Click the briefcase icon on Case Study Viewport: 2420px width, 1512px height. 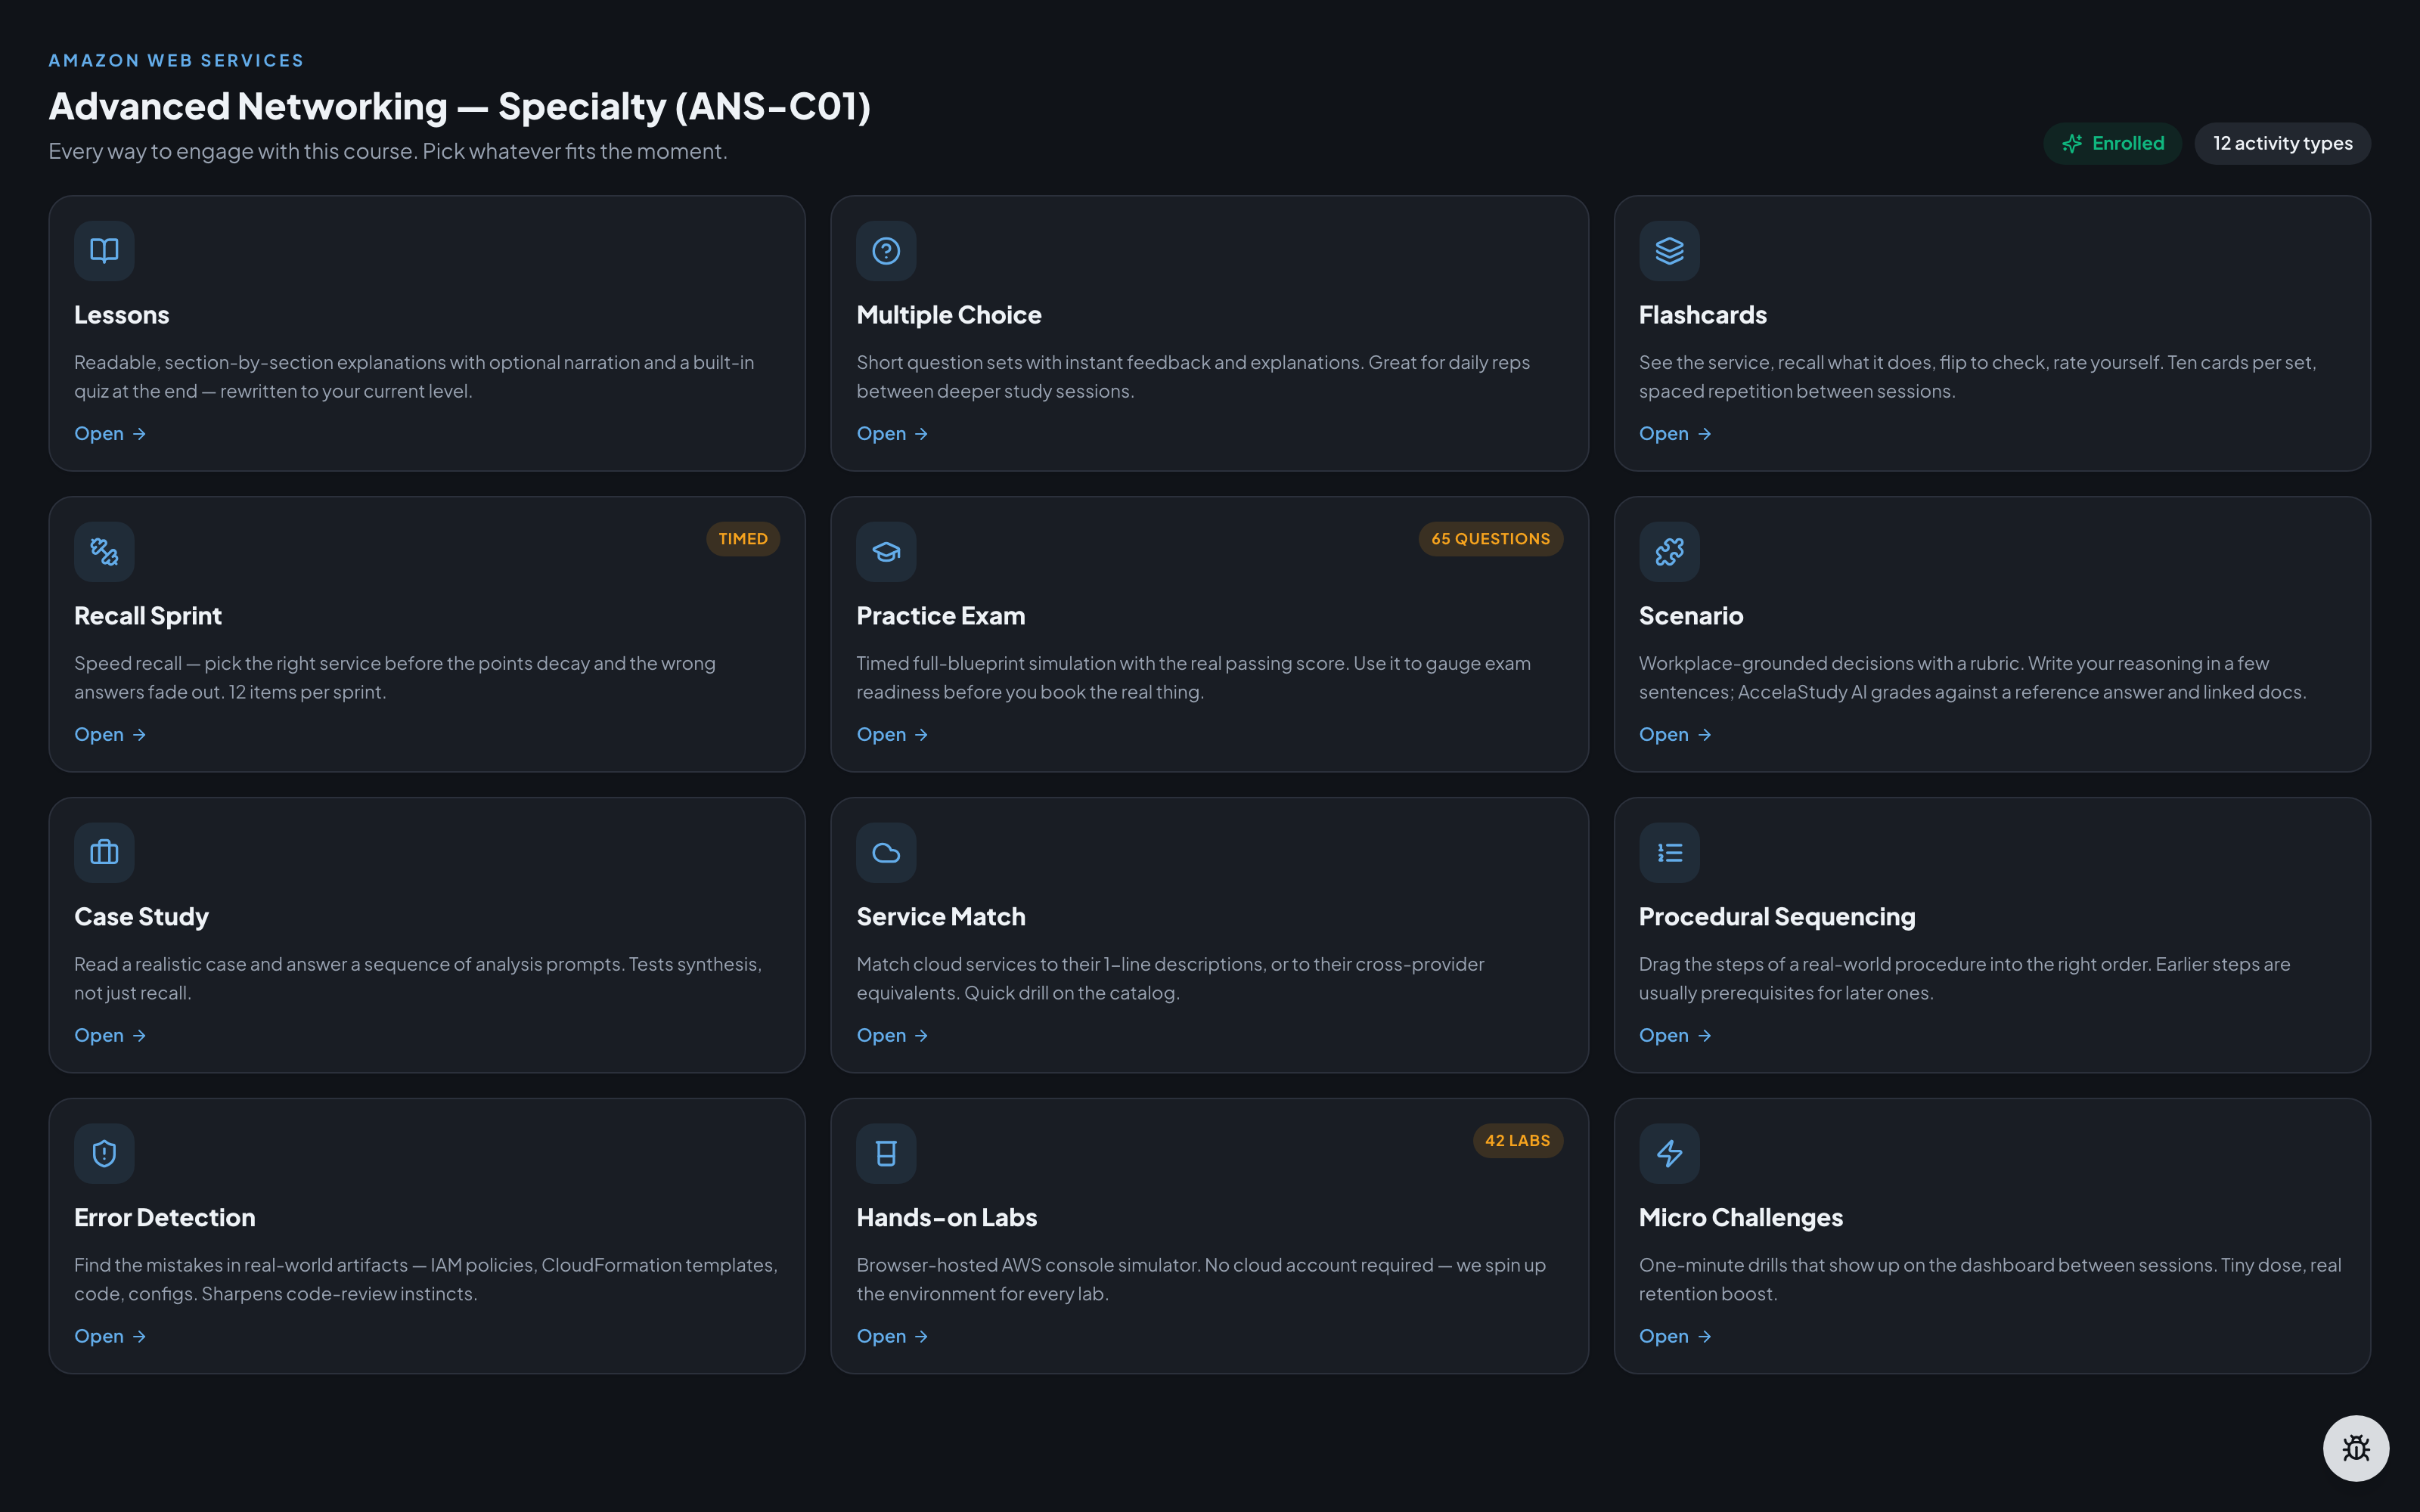[x=104, y=852]
